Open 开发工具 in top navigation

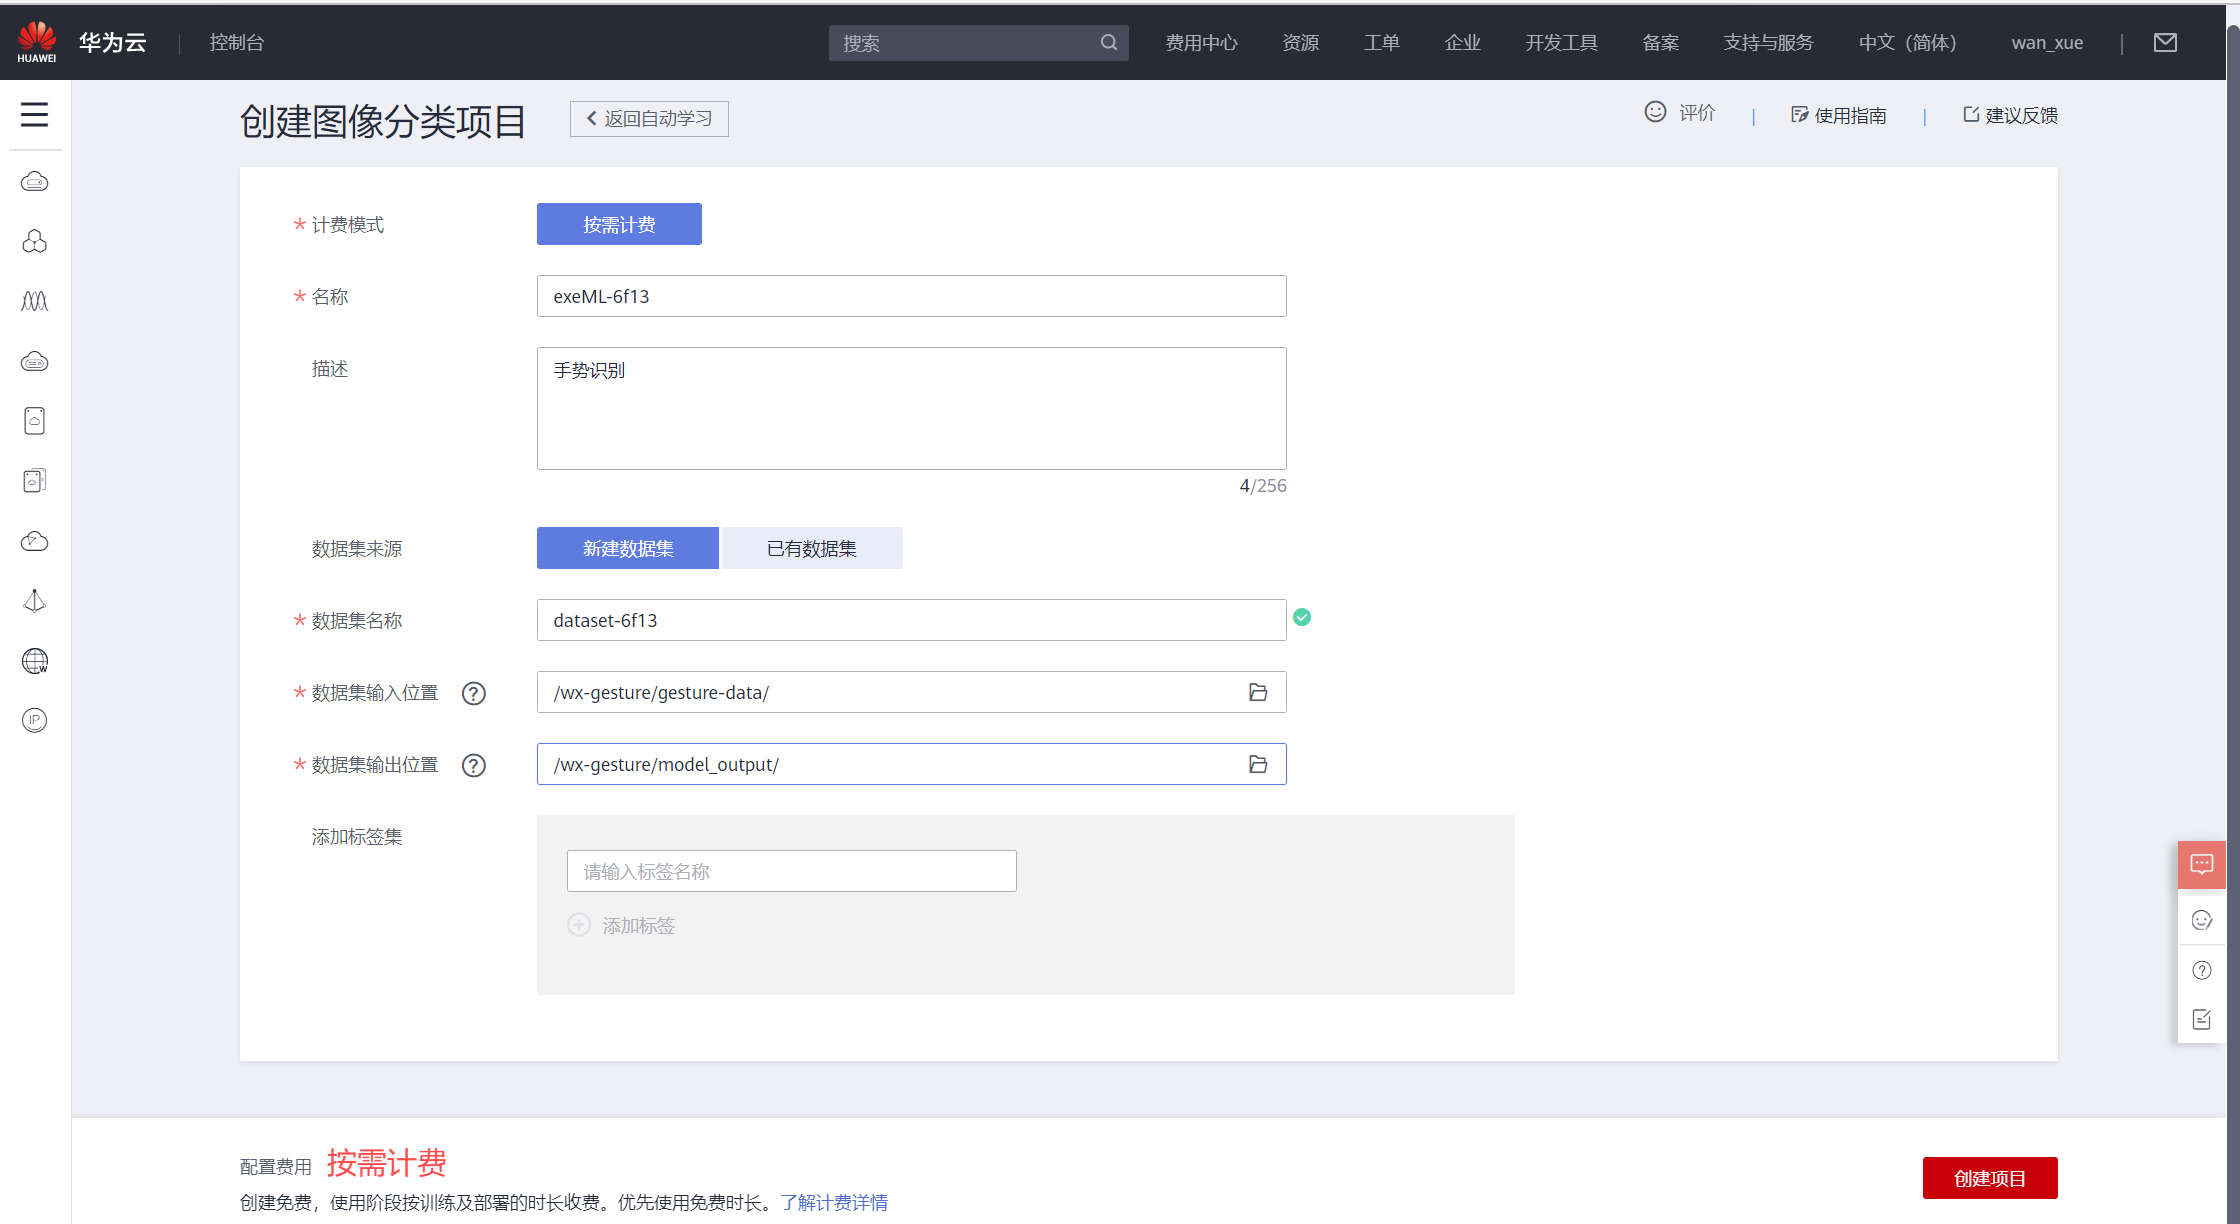click(1560, 42)
